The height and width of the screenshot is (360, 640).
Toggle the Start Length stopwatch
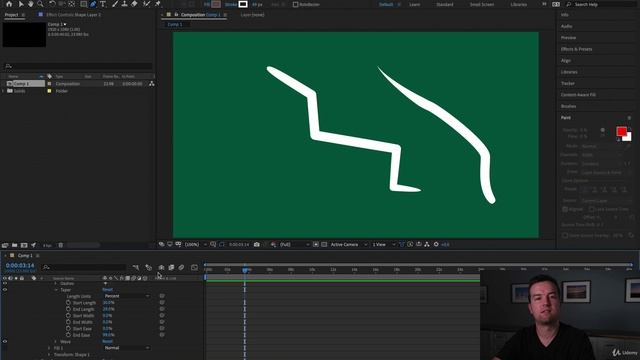(68, 303)
